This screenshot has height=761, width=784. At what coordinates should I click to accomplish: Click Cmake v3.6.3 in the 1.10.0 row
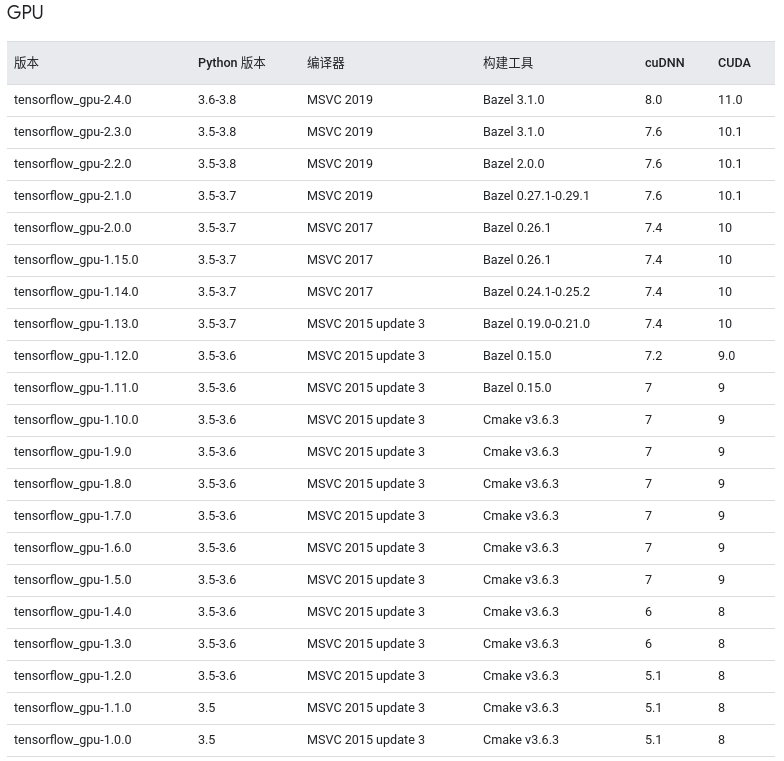tap(520, 420)
